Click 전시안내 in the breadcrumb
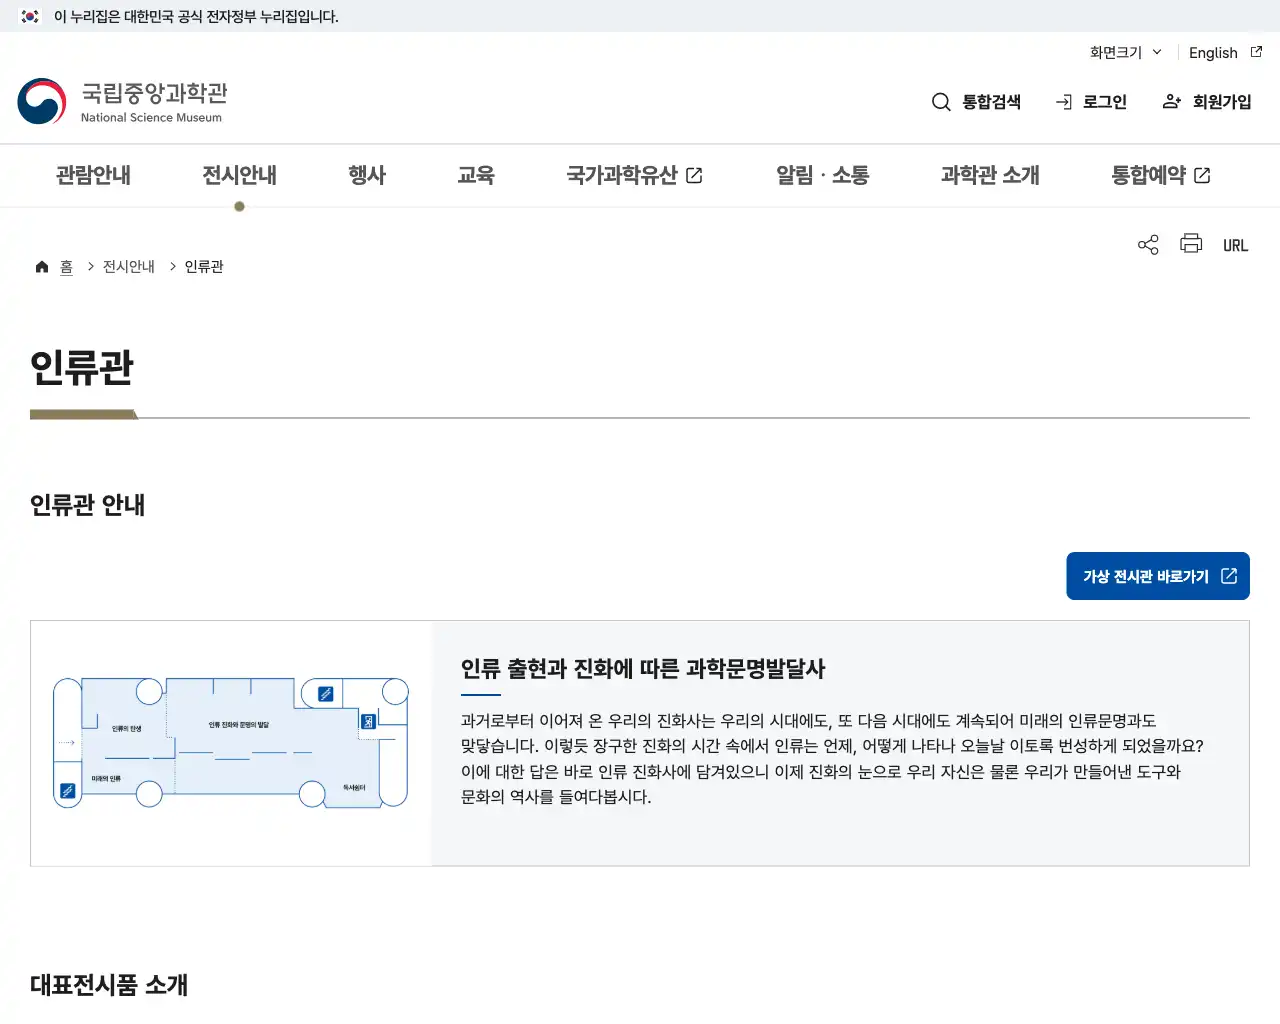 click(x=128, y=266)
